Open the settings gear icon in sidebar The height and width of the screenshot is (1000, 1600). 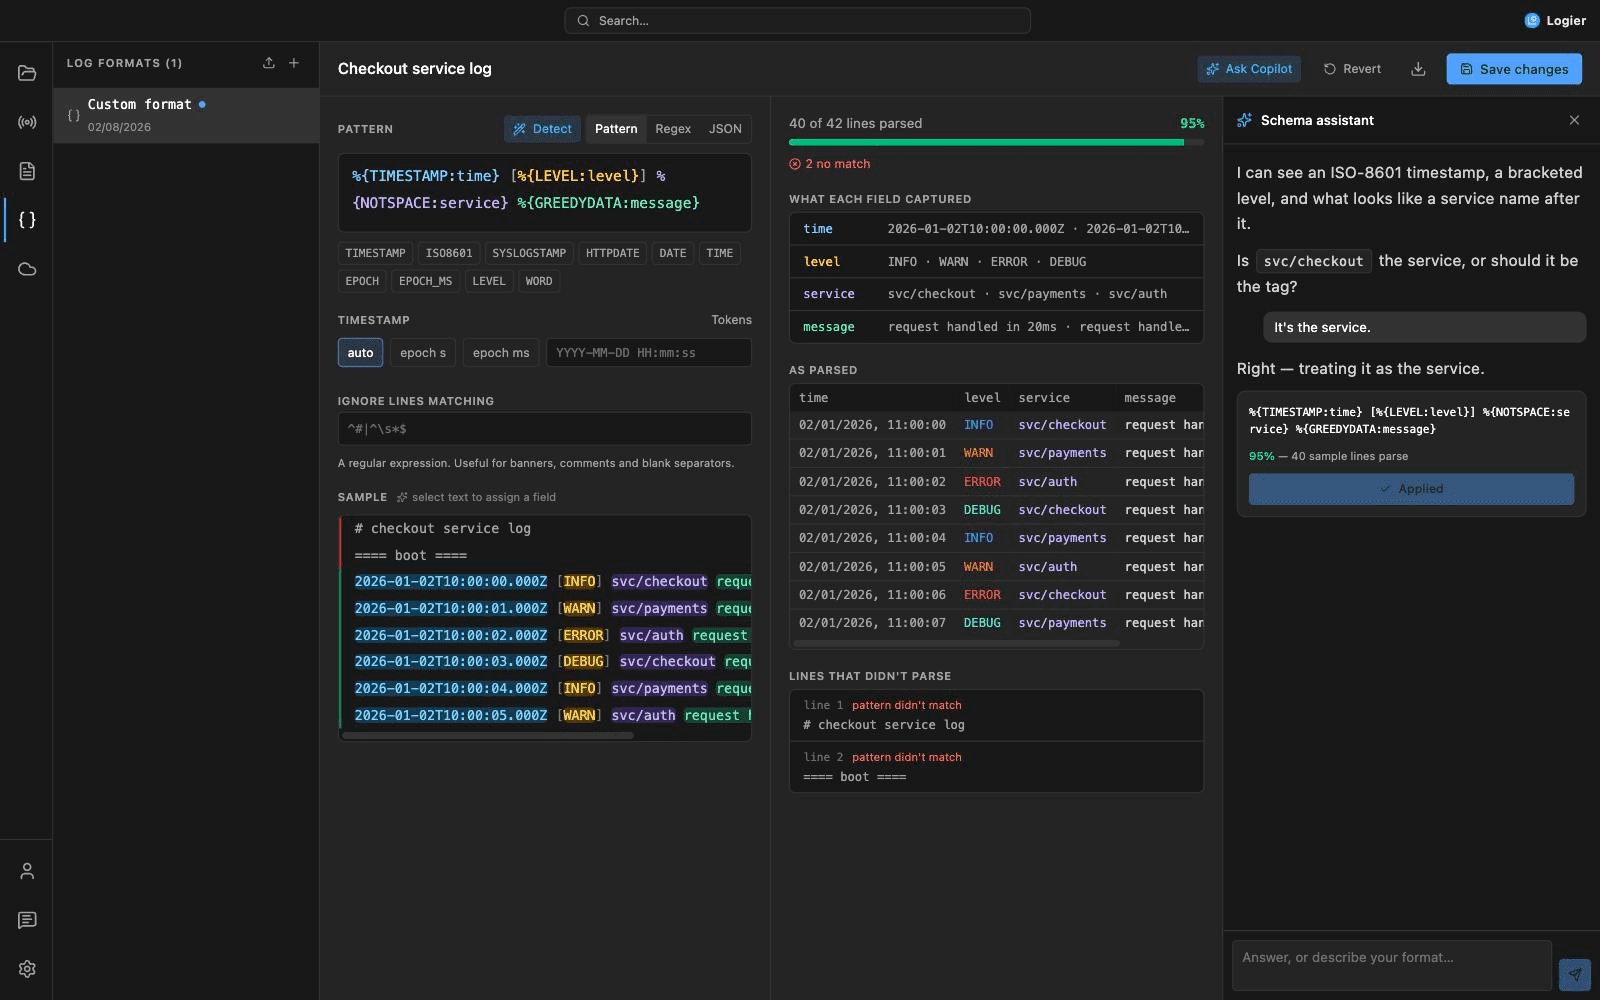point(27,969)
